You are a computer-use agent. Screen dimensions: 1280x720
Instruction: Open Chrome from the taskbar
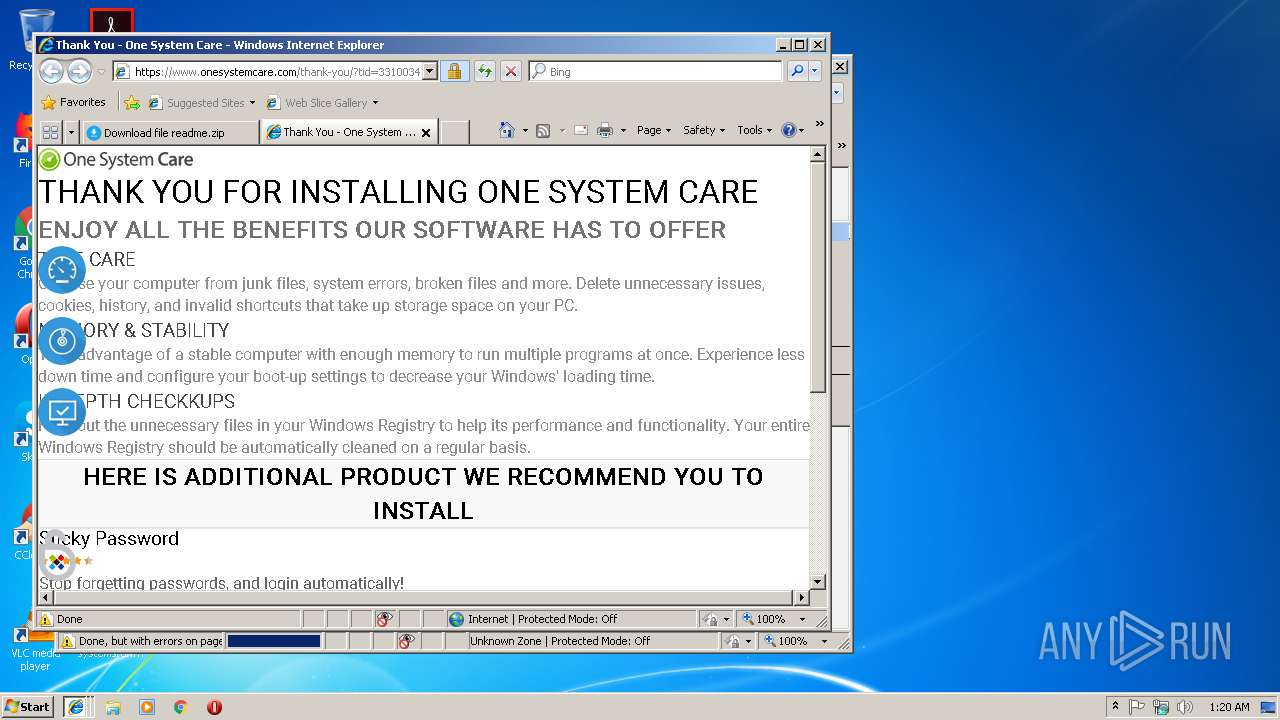point(180,707)
